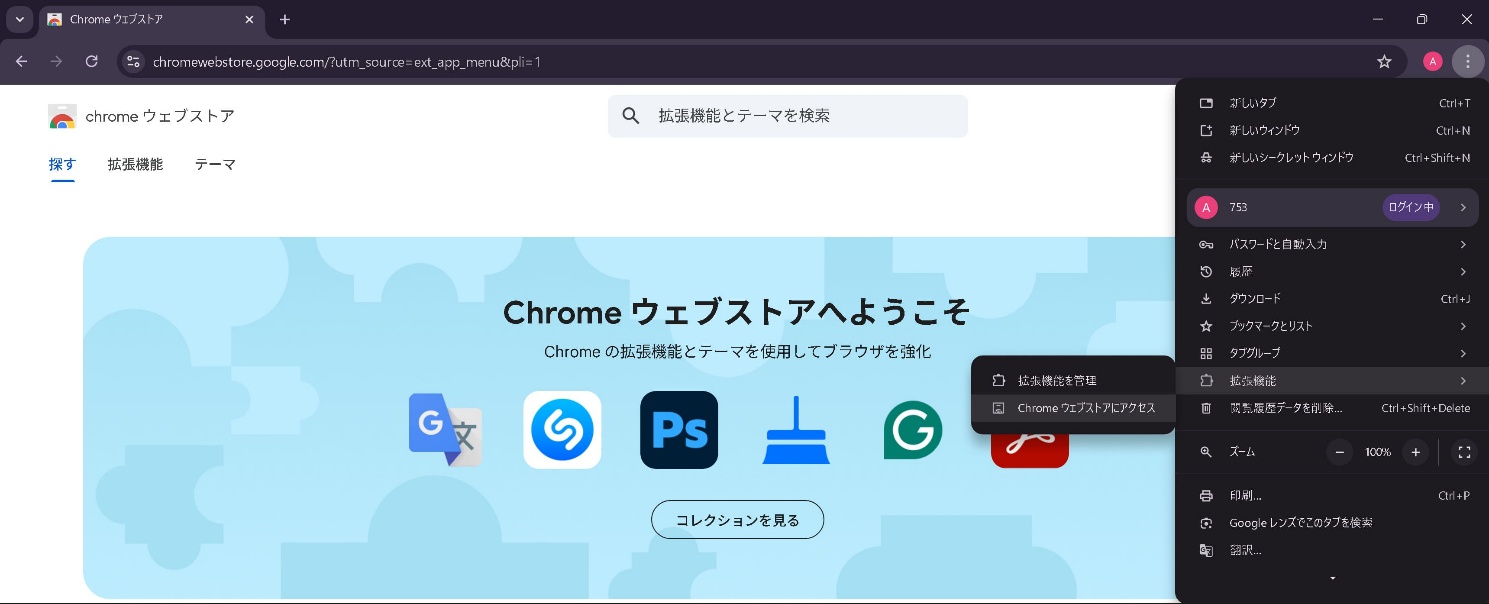The width and height of the screenshot is (1489, 604).
Task: Open the Grammarly extension icon
Action: click(x=912, y=430)
